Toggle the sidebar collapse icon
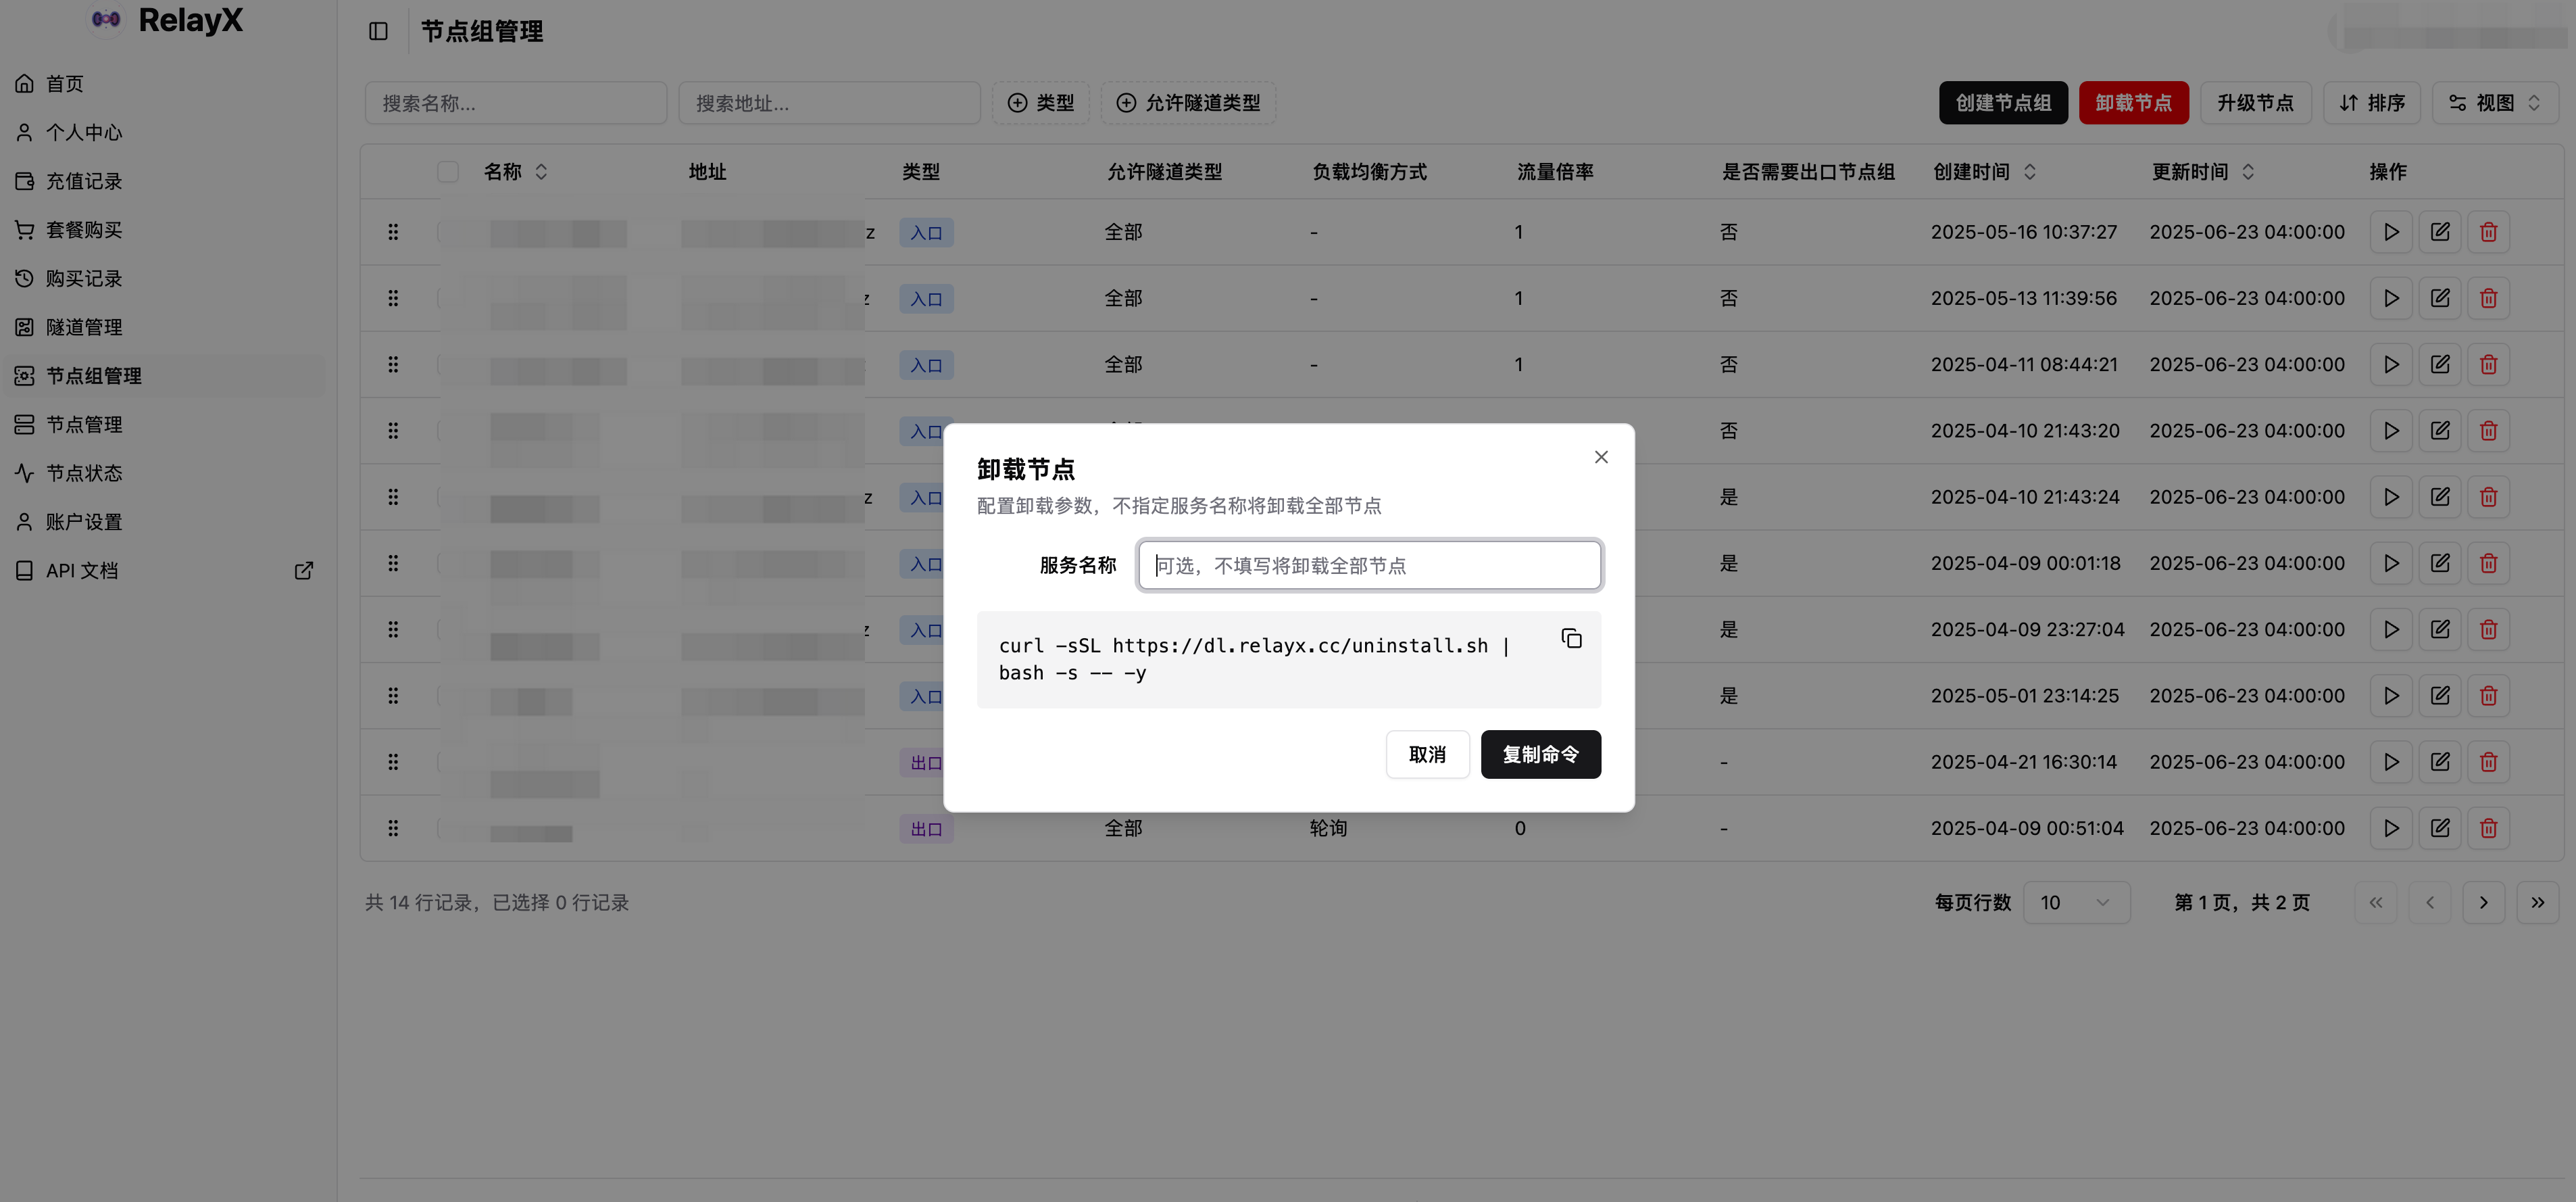The height and width of the screenshot is (1202, 2576). click(378, 31)
